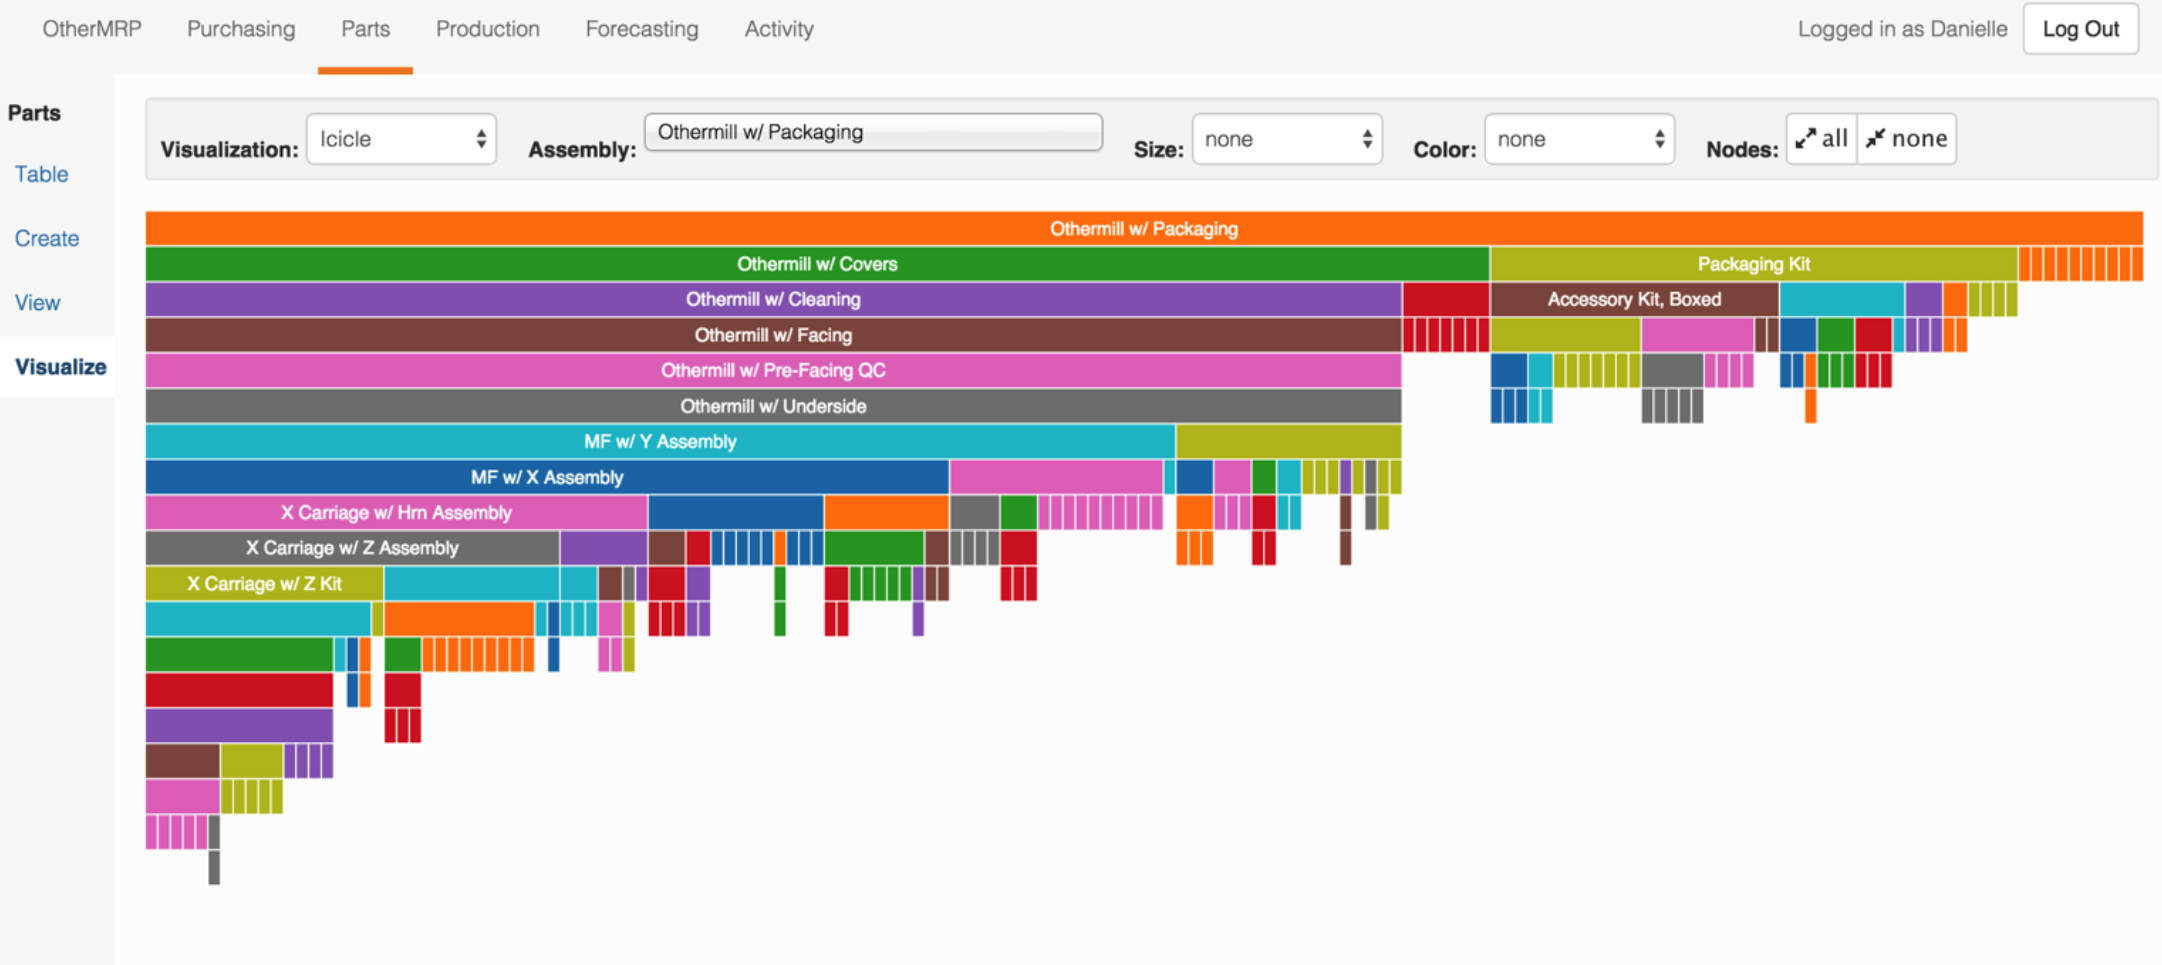
Task: Click the X Carriage w/ Z Kit node
Action: (264, 583)
